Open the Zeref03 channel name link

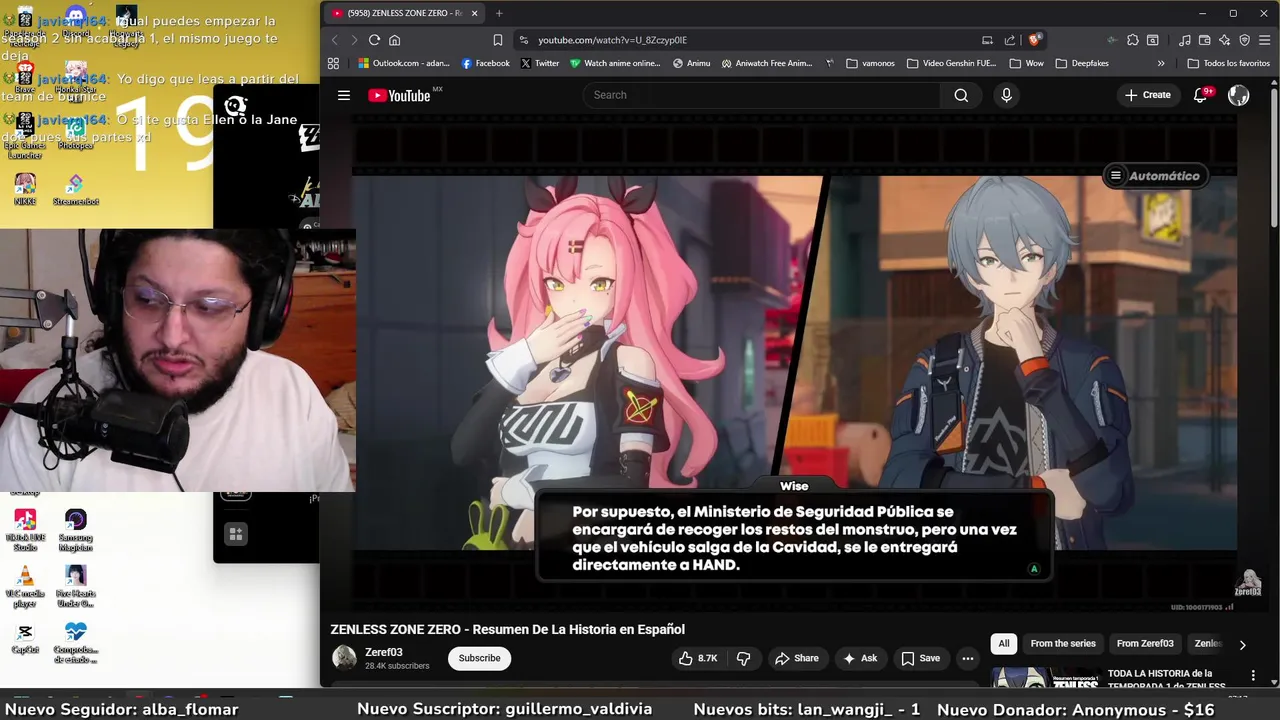tap(384, 652)
